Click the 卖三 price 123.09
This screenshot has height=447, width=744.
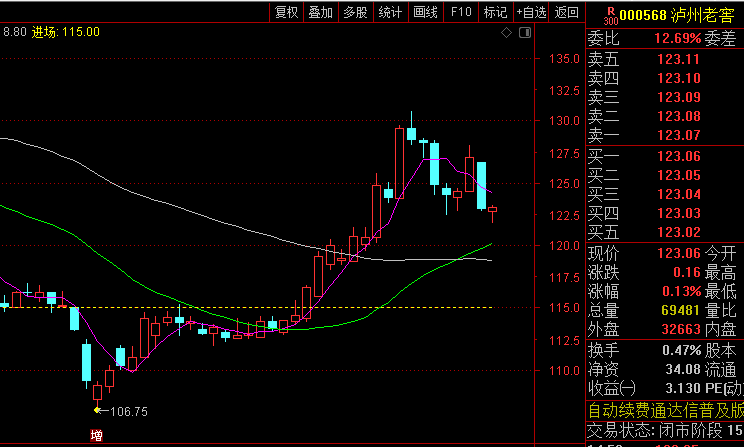point(678,97)
